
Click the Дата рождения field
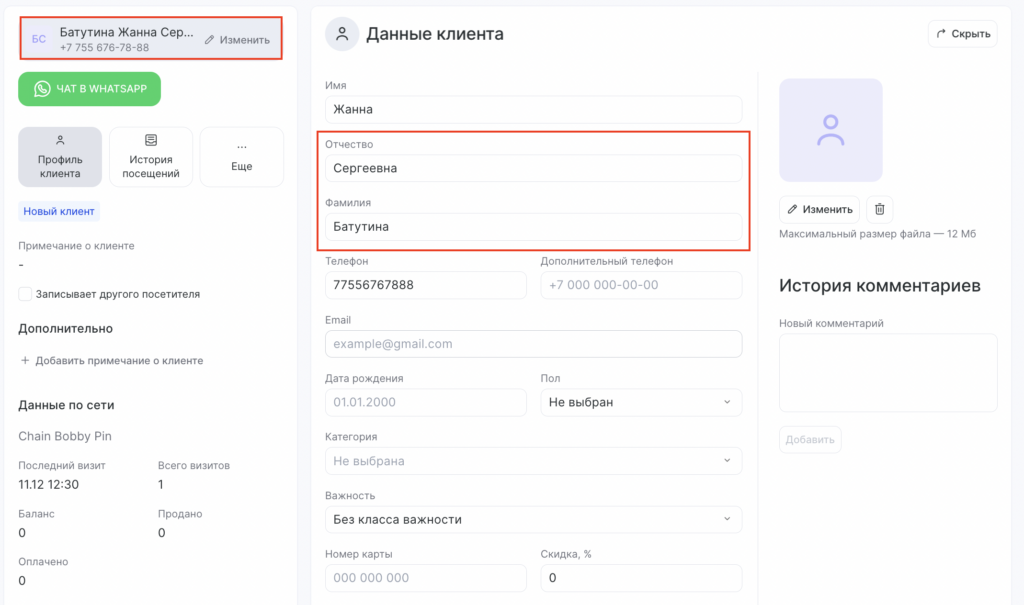(x=425, y=402)
